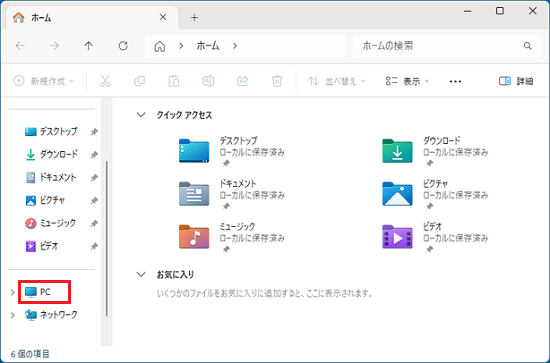550x363 pixels.
Task: Click the Share icon in toolbar
Action: [x=242, y=81]
